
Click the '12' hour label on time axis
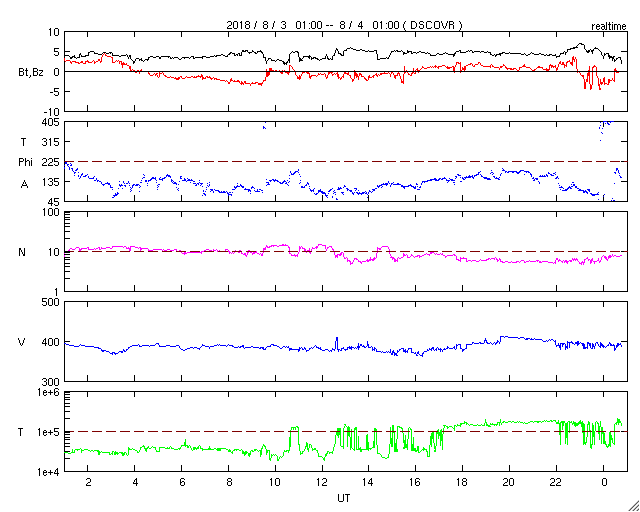click(x=322, y=483)
